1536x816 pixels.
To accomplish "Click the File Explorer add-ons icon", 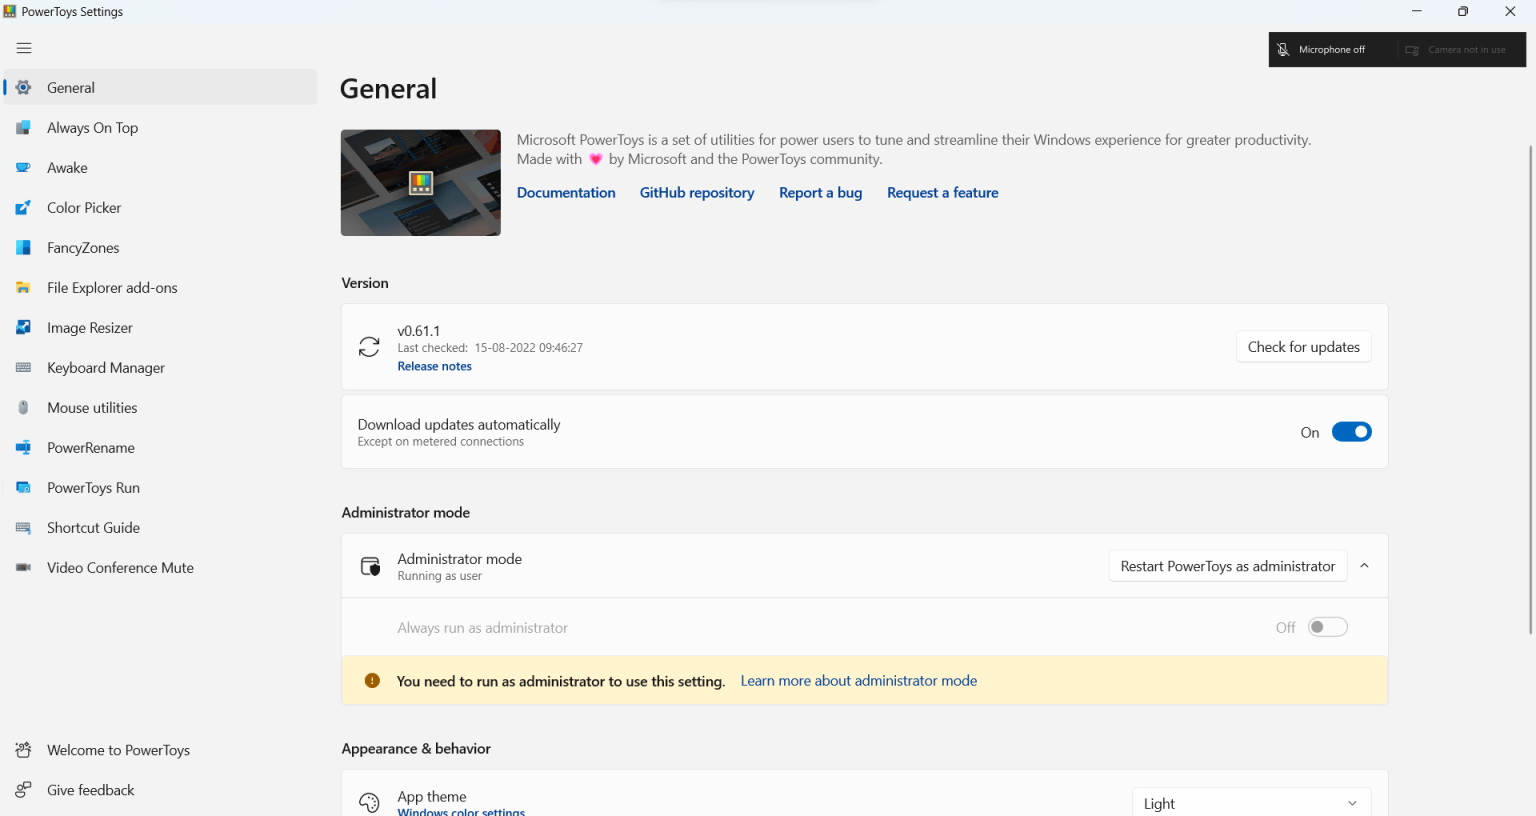I will coord(23,288).
